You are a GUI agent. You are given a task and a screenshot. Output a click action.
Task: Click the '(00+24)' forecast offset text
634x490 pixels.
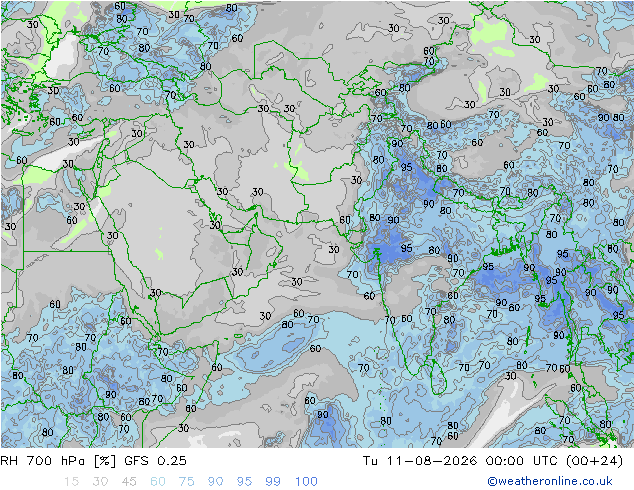click(594, 460)
